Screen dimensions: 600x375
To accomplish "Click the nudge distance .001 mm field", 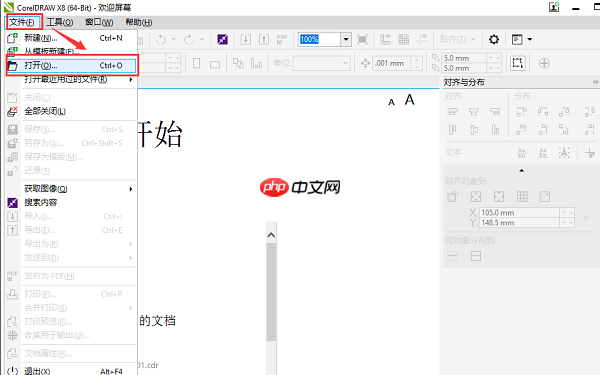I will (391, 63).
